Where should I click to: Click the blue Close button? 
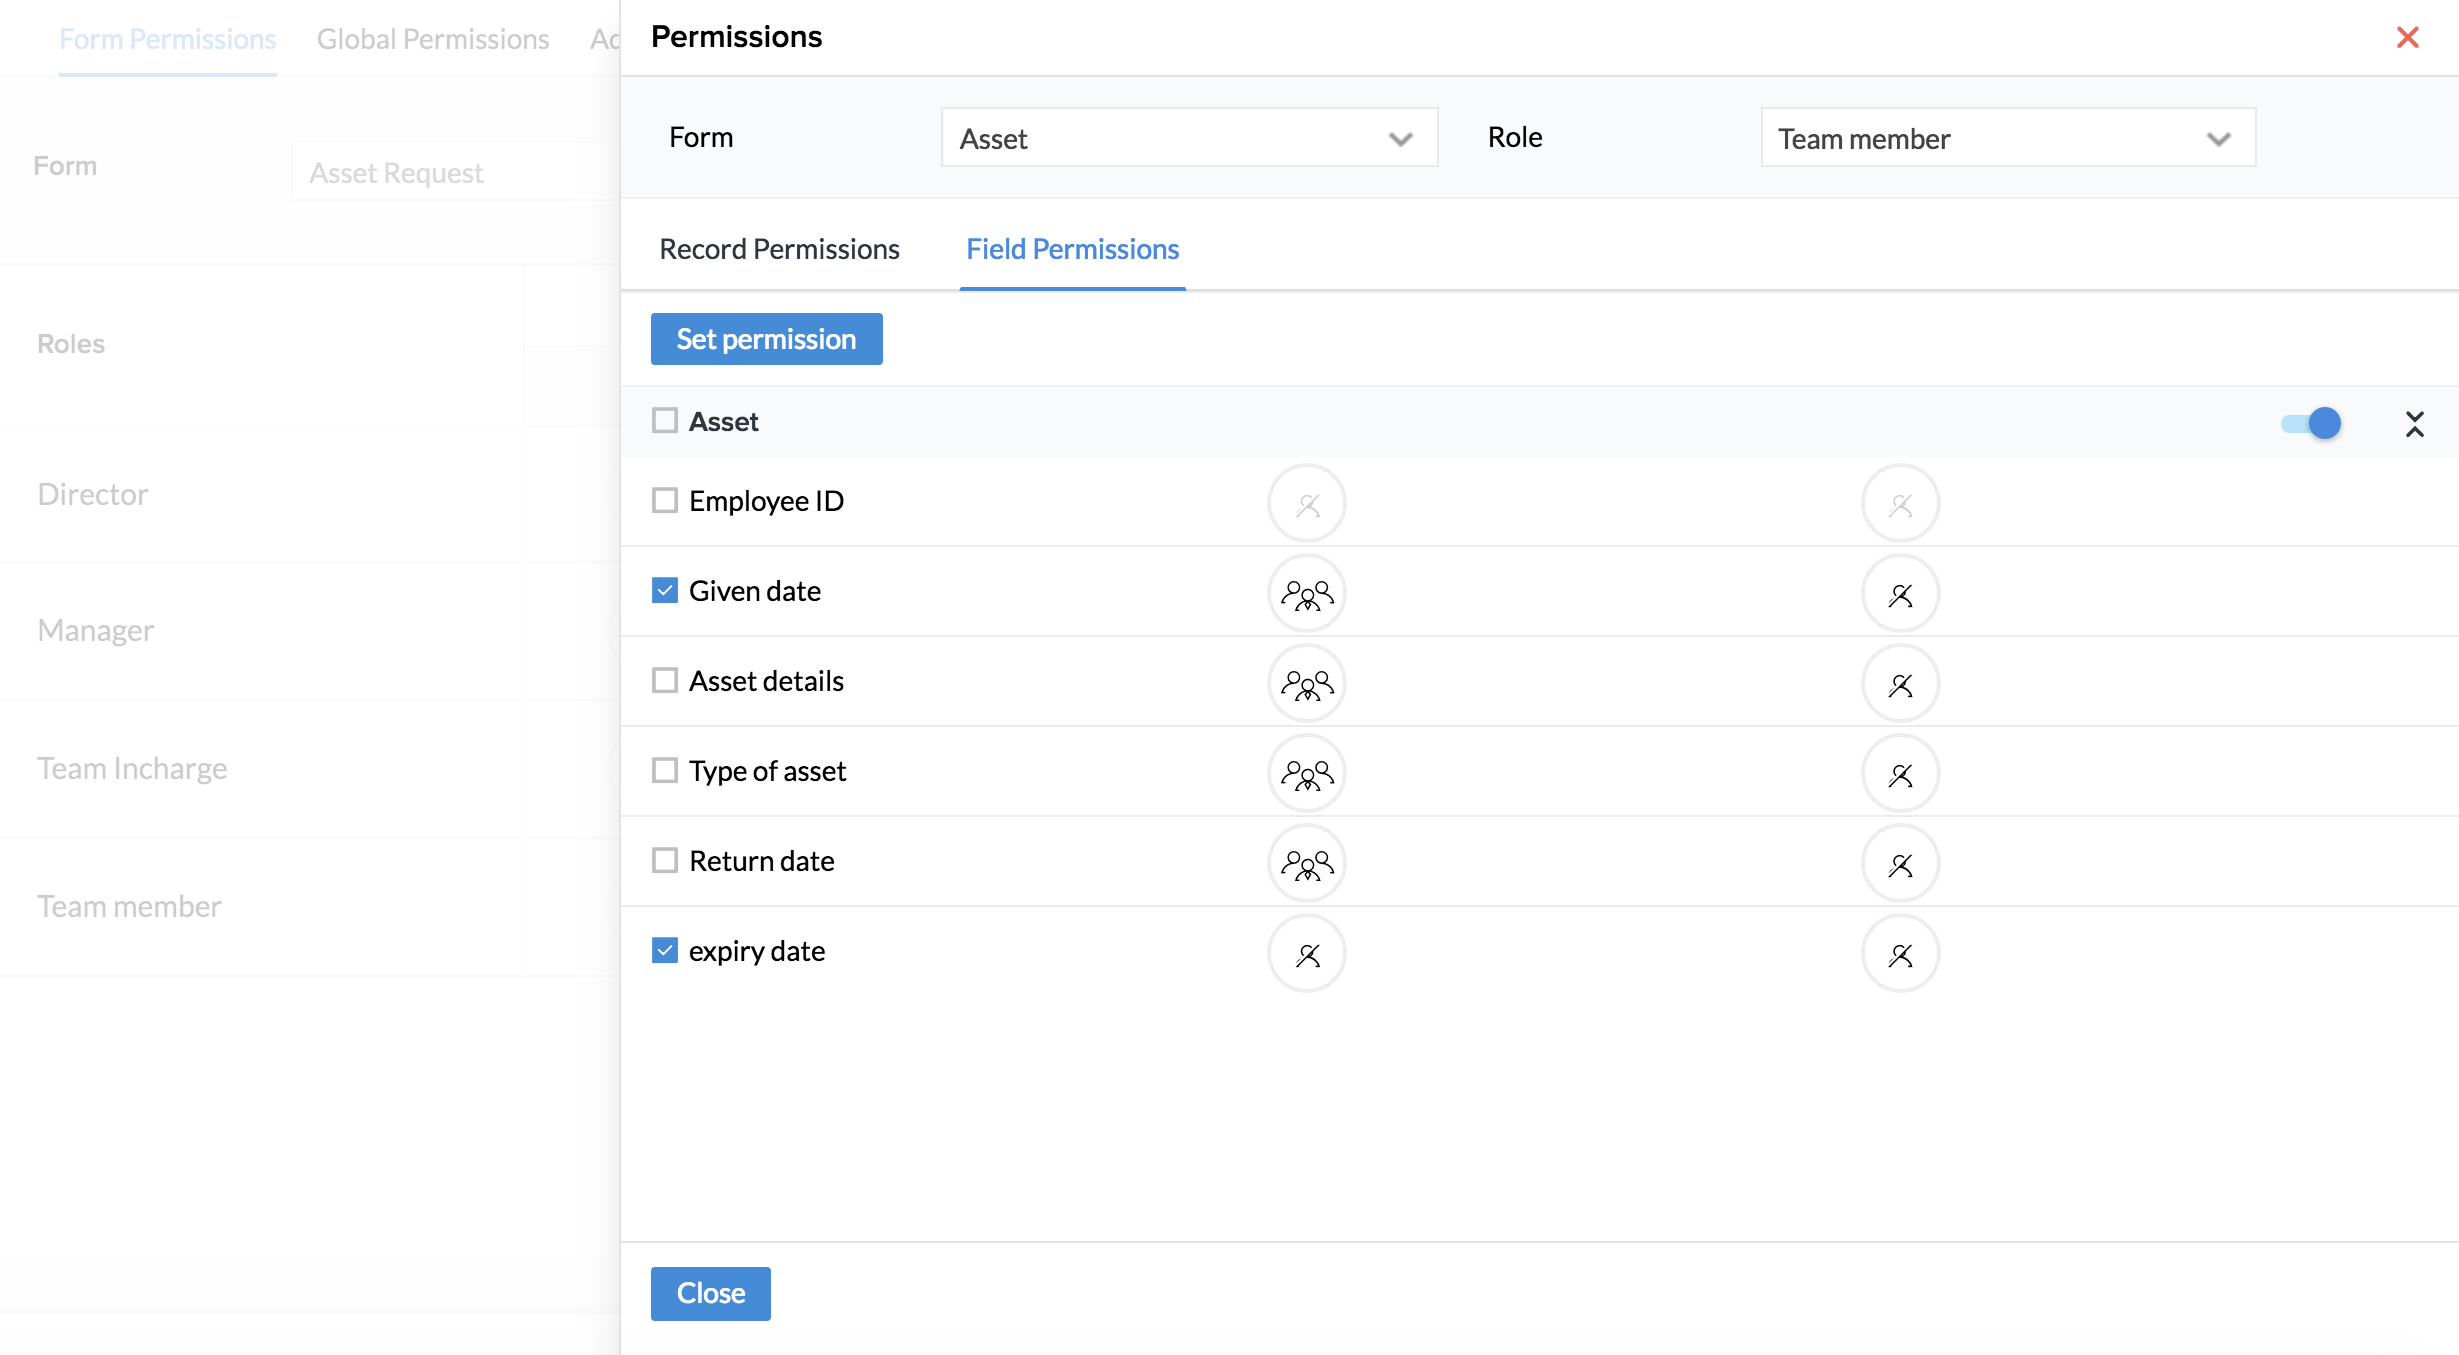click(710, 1293)
